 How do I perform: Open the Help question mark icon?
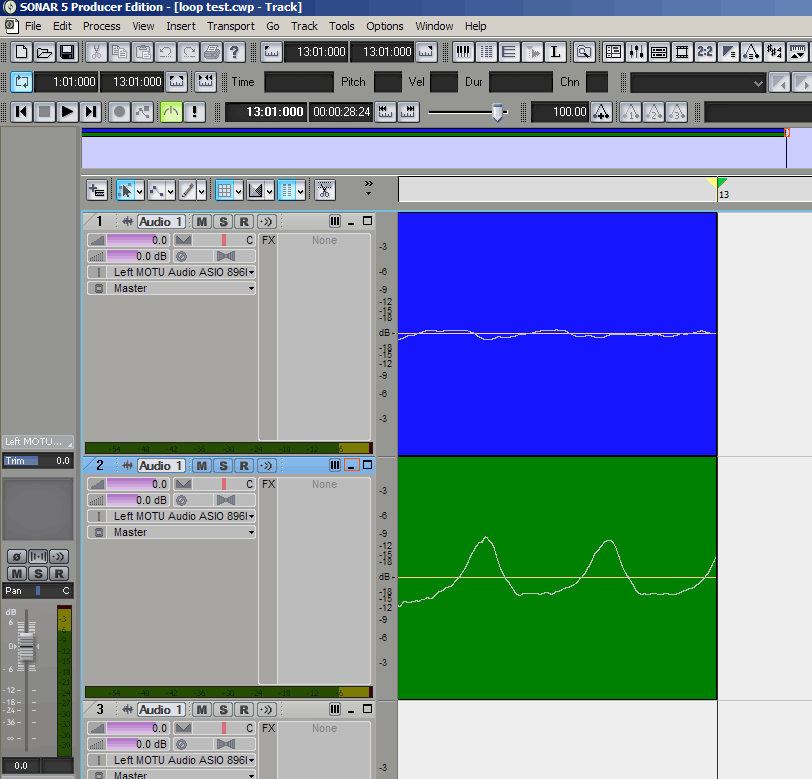pos(235,52)
